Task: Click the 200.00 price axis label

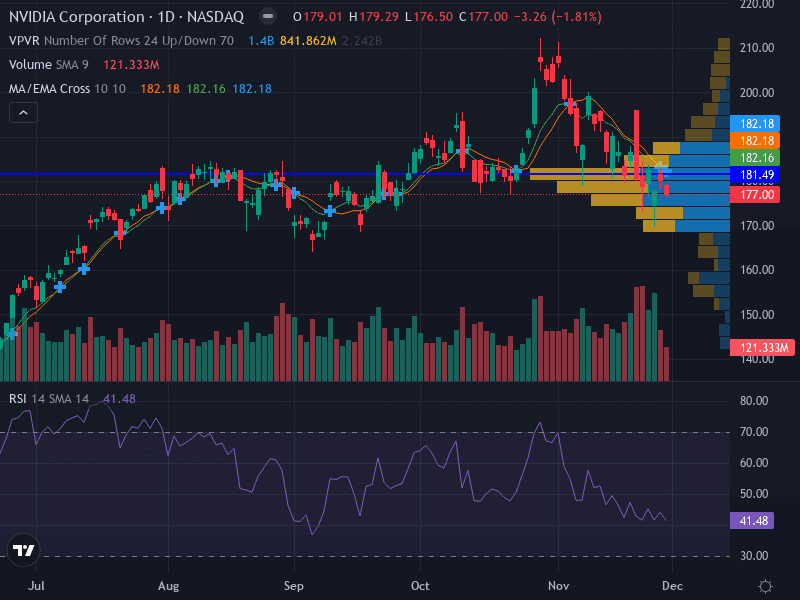Action: point(757,93)
